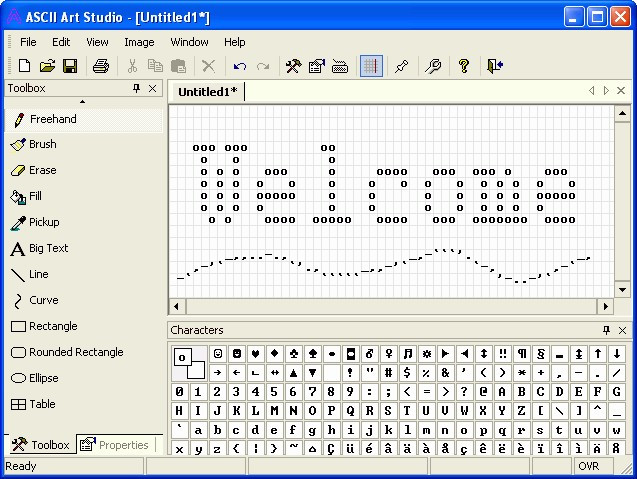Click the Exit door toolbar icon
This screenshot has width=637, height=479.
click(495, 66)
